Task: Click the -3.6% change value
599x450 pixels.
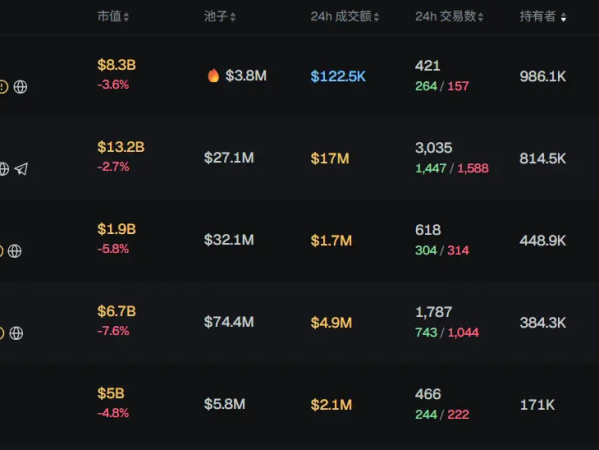Action: pyautogui.click(x=113, y=84)
